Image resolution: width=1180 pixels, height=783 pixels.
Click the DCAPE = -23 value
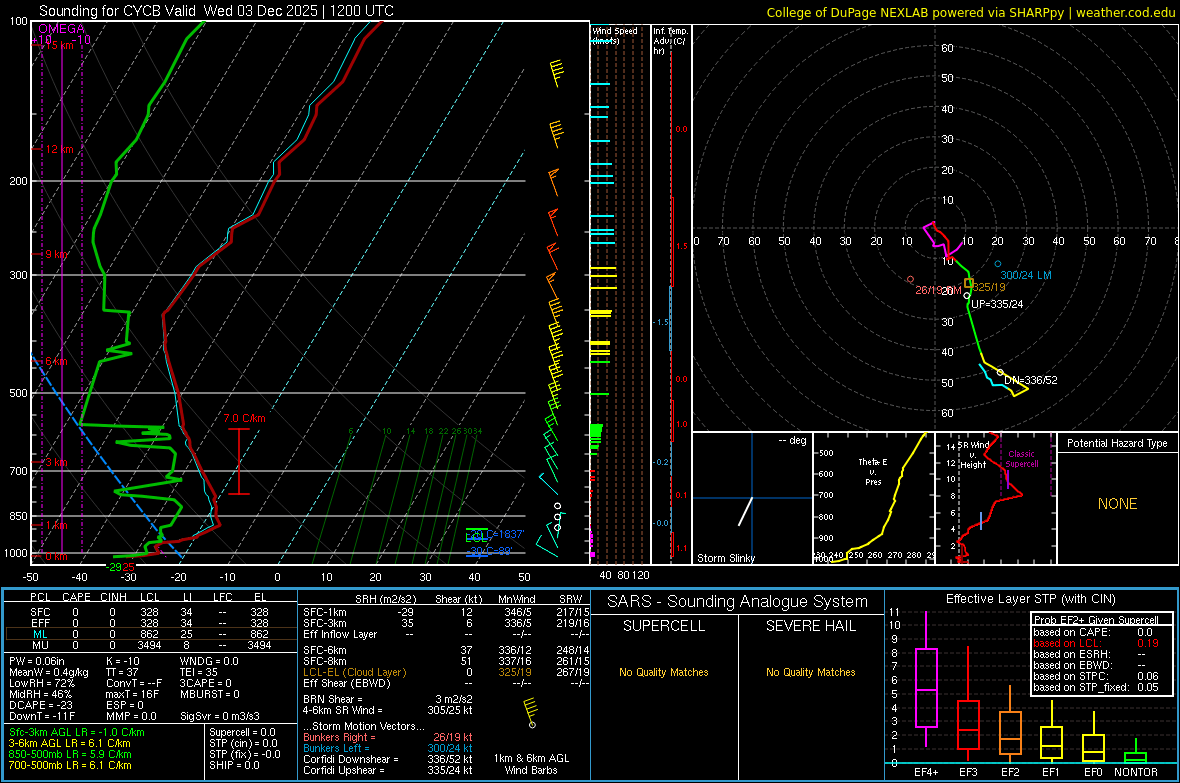click(x=41, y=705)
